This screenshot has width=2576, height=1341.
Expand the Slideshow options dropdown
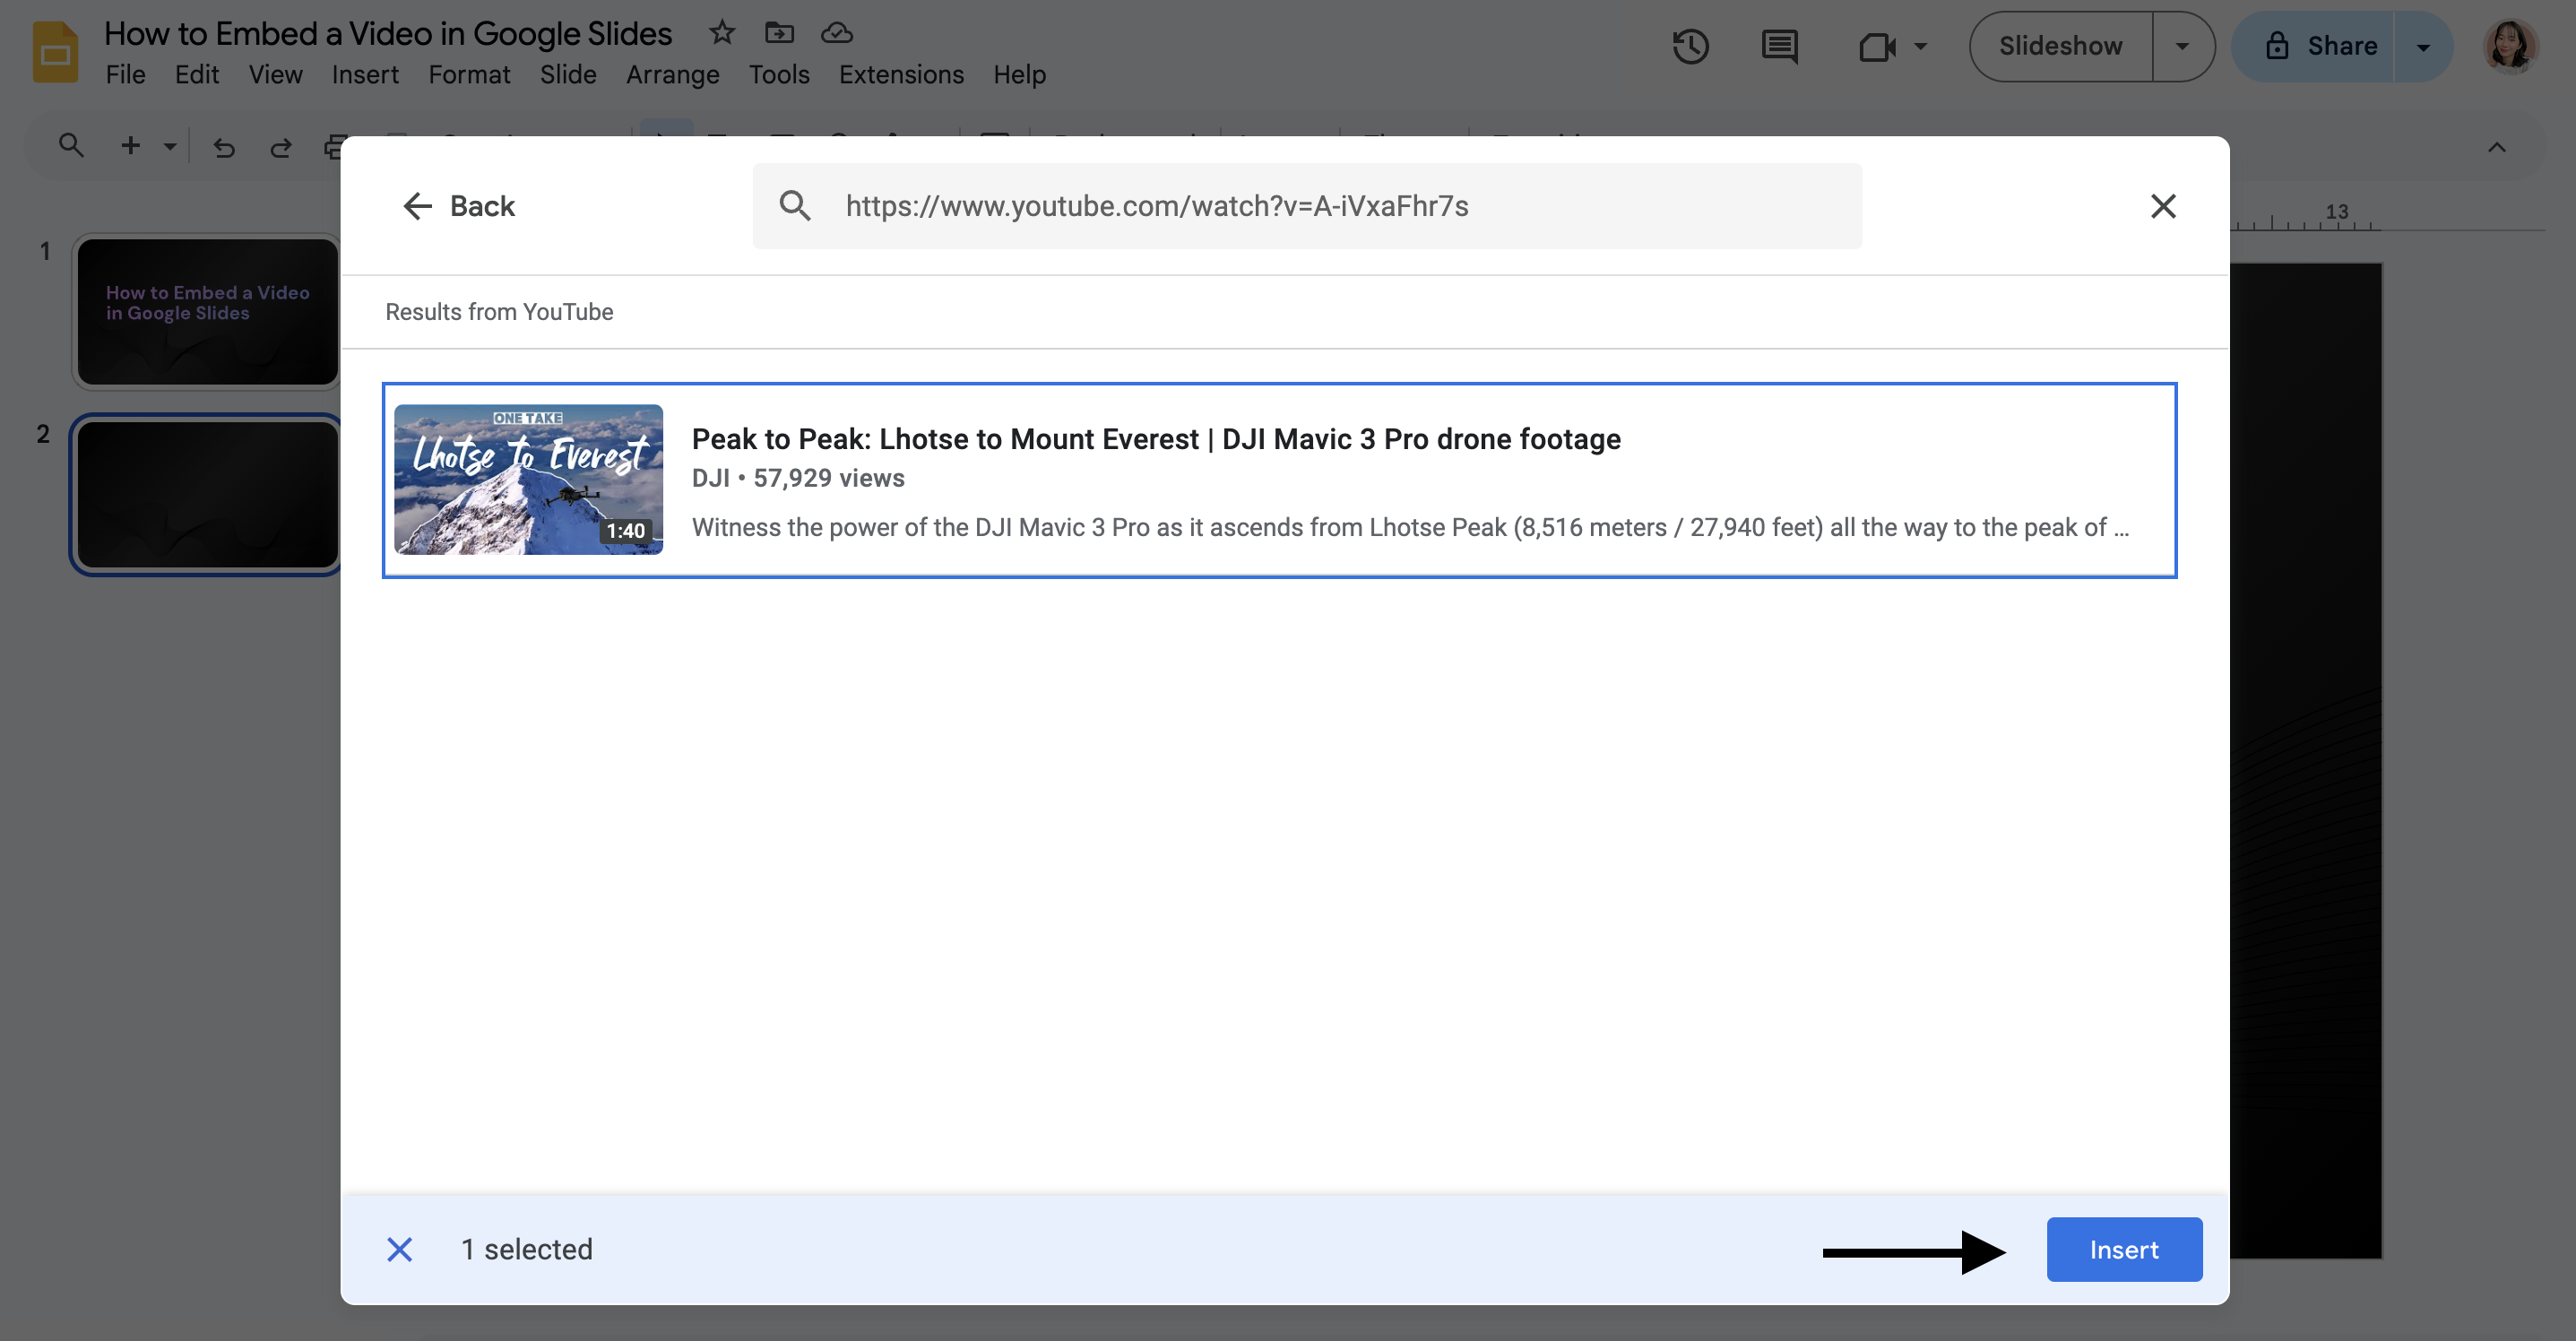(2182, 46)
